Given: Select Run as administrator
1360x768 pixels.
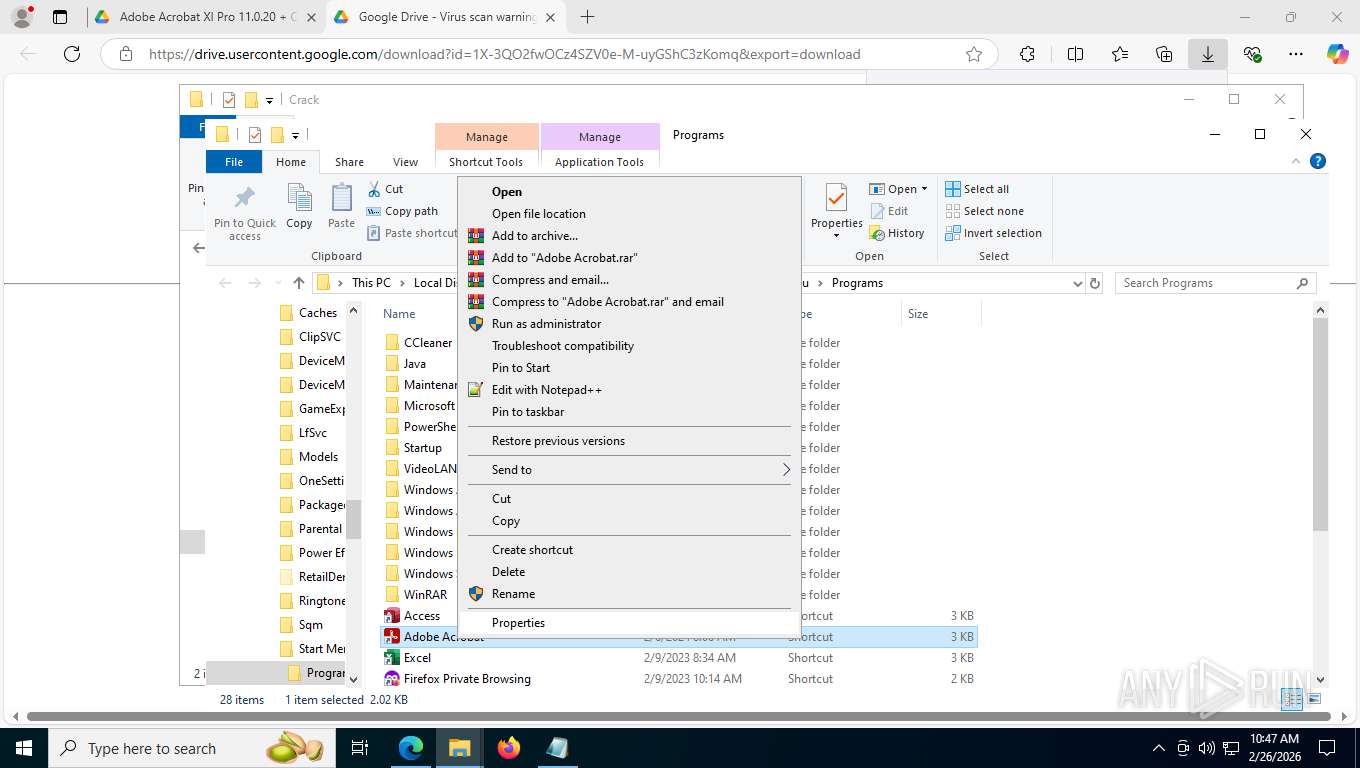Looking at the screenshot, I should tap(630, 324).
